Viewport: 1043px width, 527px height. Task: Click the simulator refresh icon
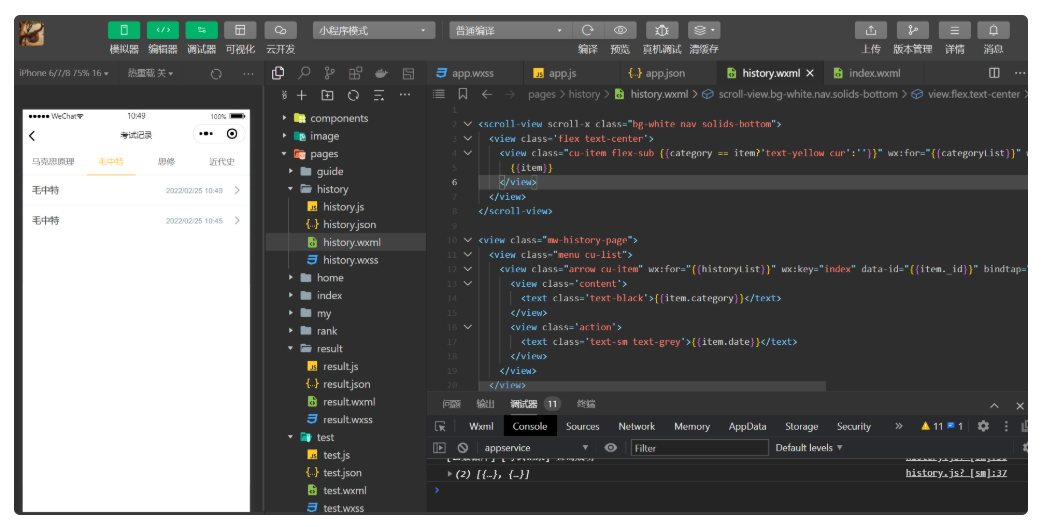[216, 74]
